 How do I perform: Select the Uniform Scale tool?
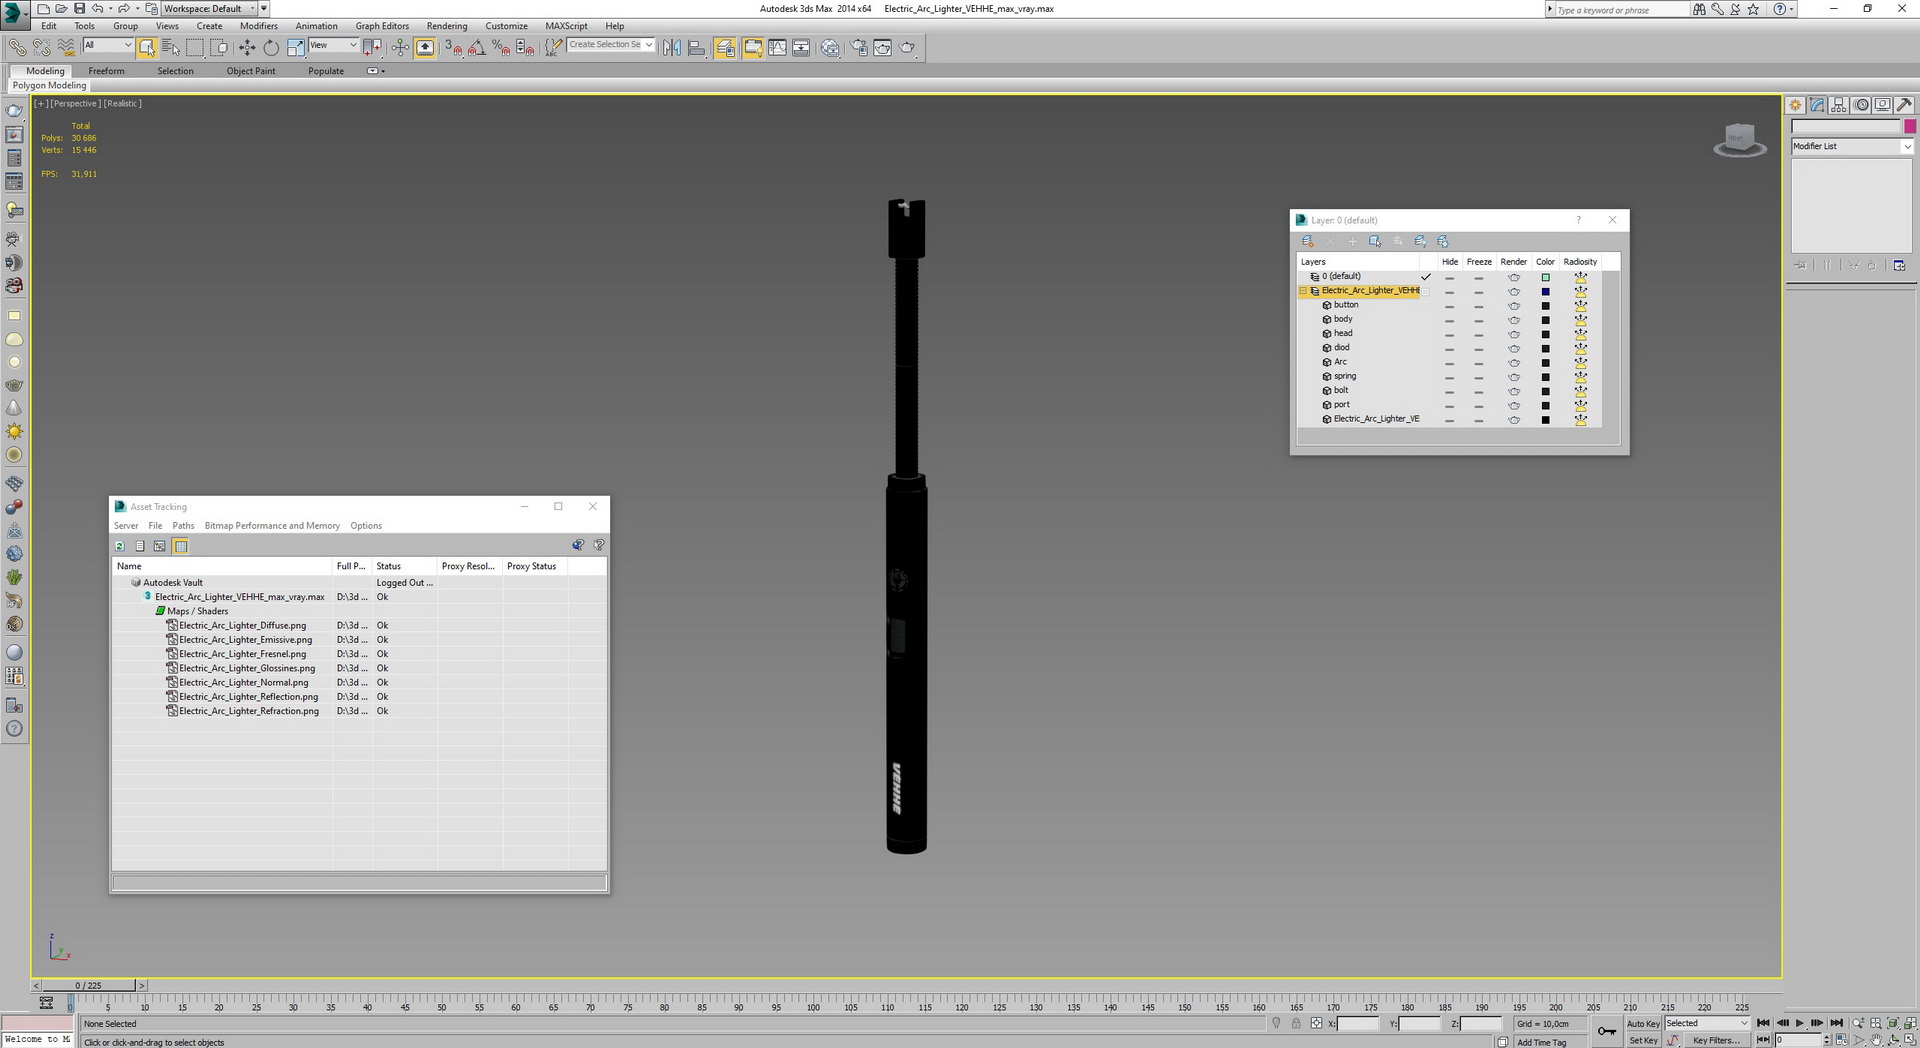click(x=296, y=47)
